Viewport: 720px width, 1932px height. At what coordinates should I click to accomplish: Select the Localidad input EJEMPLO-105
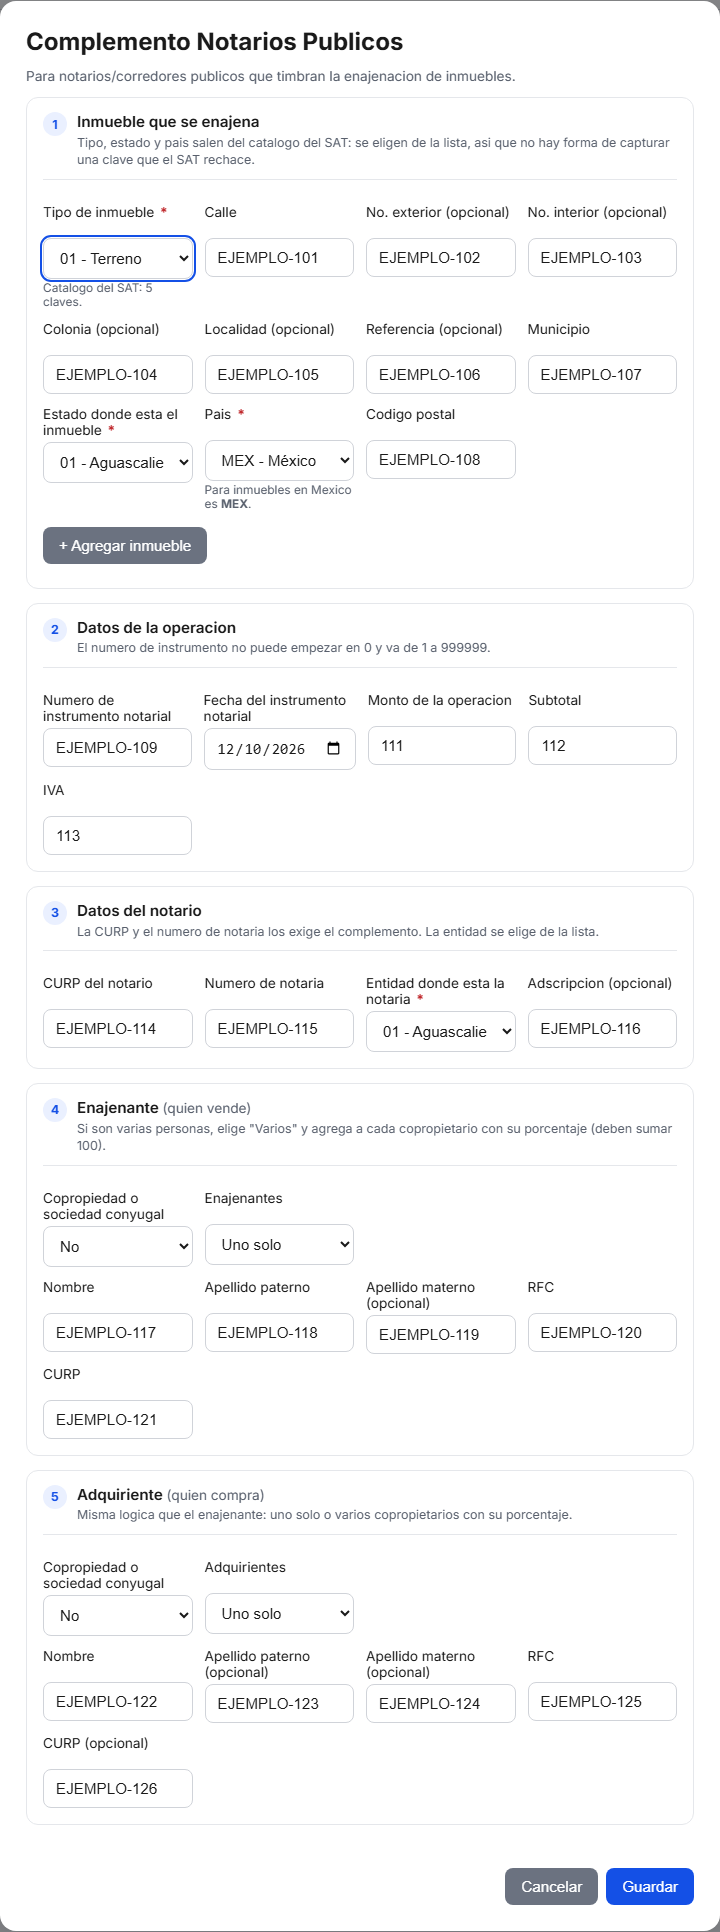pyautogui.click(x=279, y=374)
